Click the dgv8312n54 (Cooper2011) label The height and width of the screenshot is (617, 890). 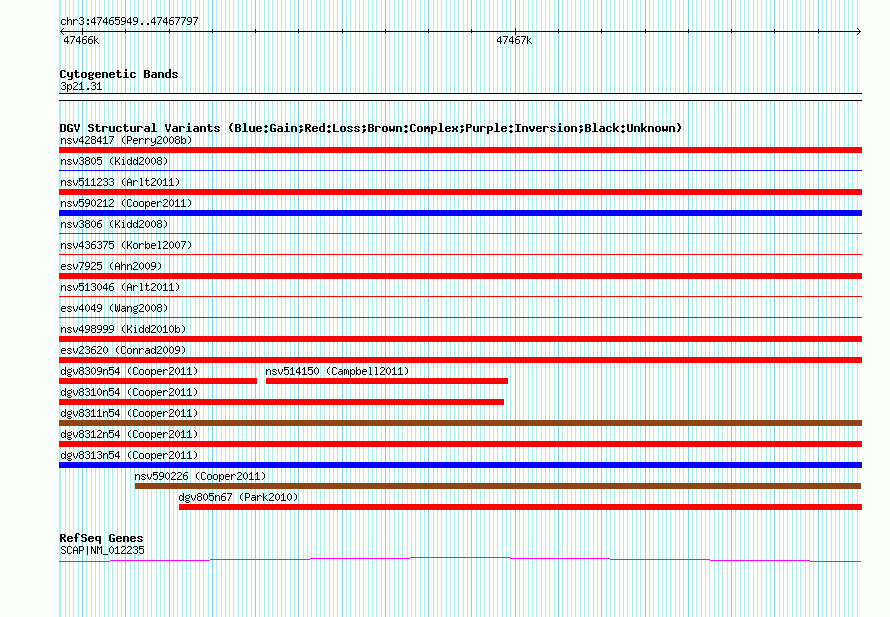pyautogui.click(x=129, y=434)
